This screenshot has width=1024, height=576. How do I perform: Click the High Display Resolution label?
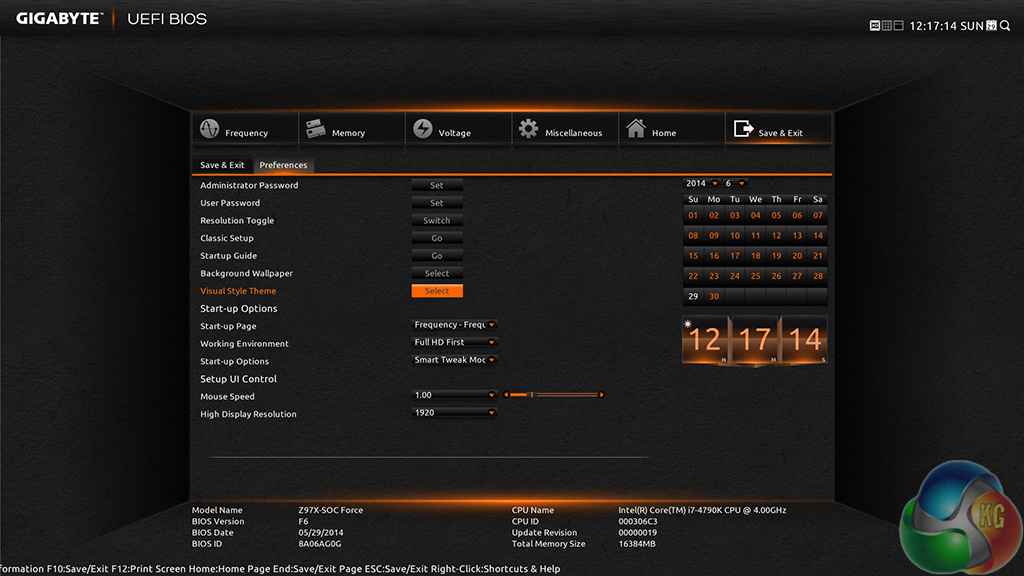click(x=248, y=414)
